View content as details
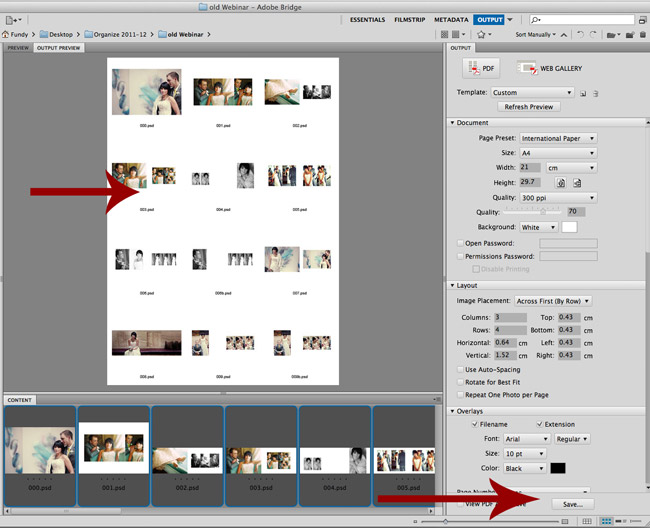The width and height of the screenshot is (650, 528). [621, 521]
